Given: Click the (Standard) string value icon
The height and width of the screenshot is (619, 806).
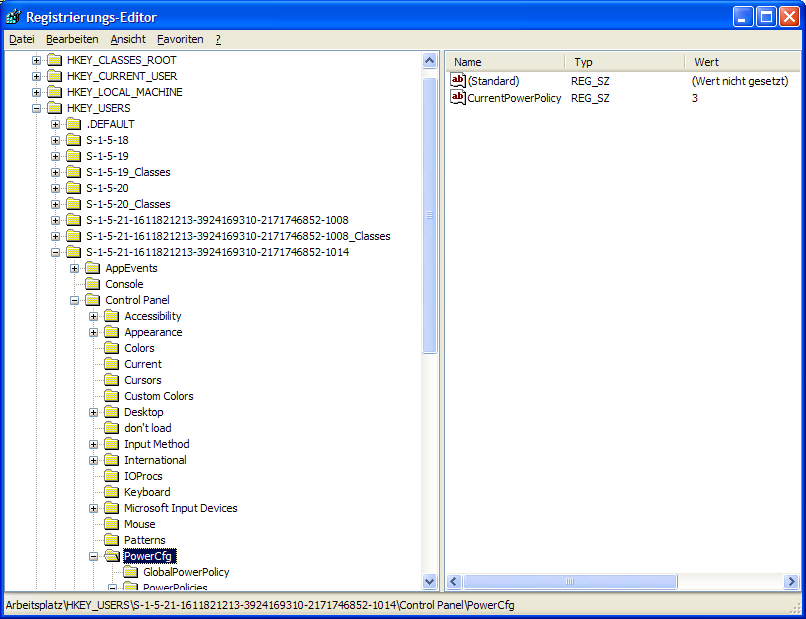Looking at the screenshot, I should [x=457, y=80].
